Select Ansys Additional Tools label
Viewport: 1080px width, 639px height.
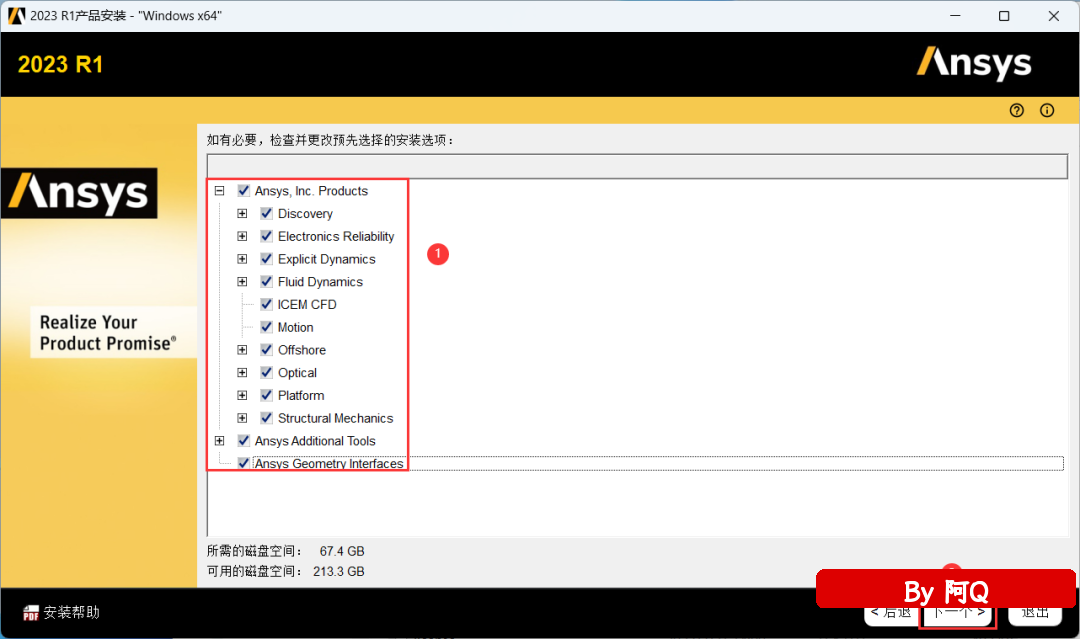315,441
